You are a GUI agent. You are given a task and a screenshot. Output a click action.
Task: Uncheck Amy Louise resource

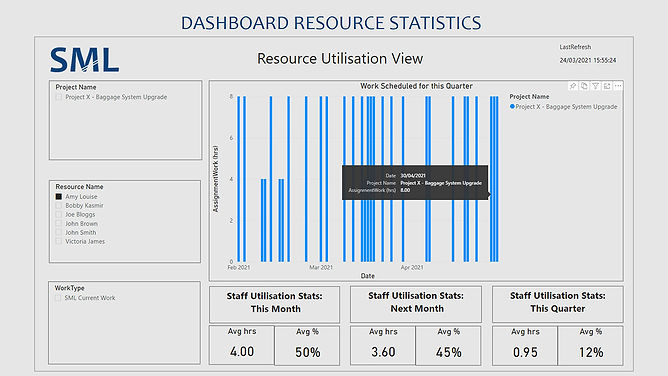59,197
